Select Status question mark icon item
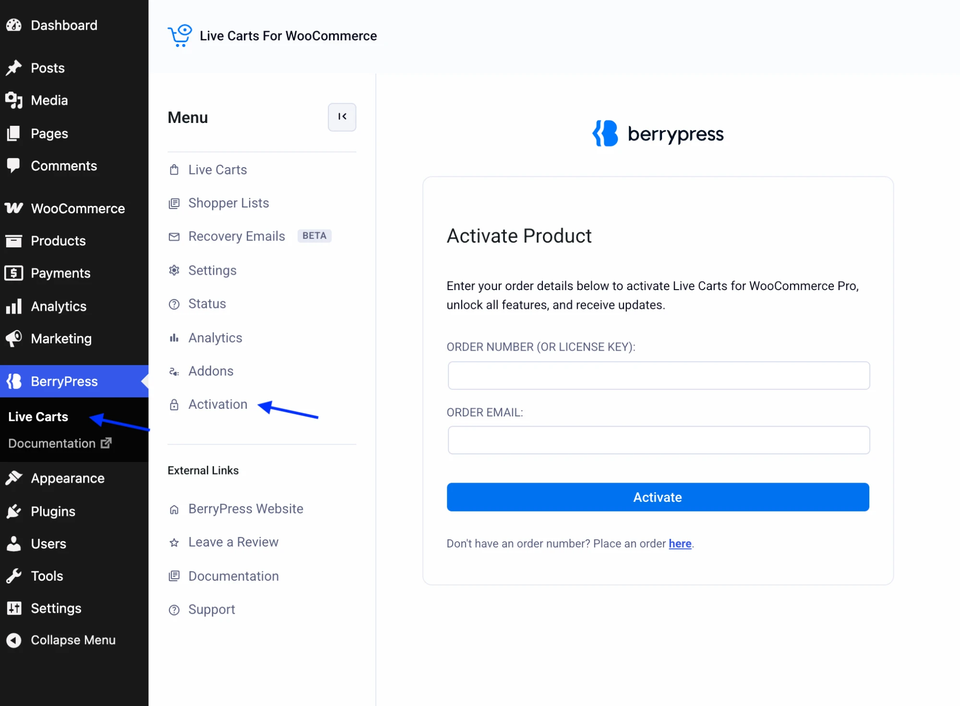This screenshot has width=960, height=706. (174, 304)
